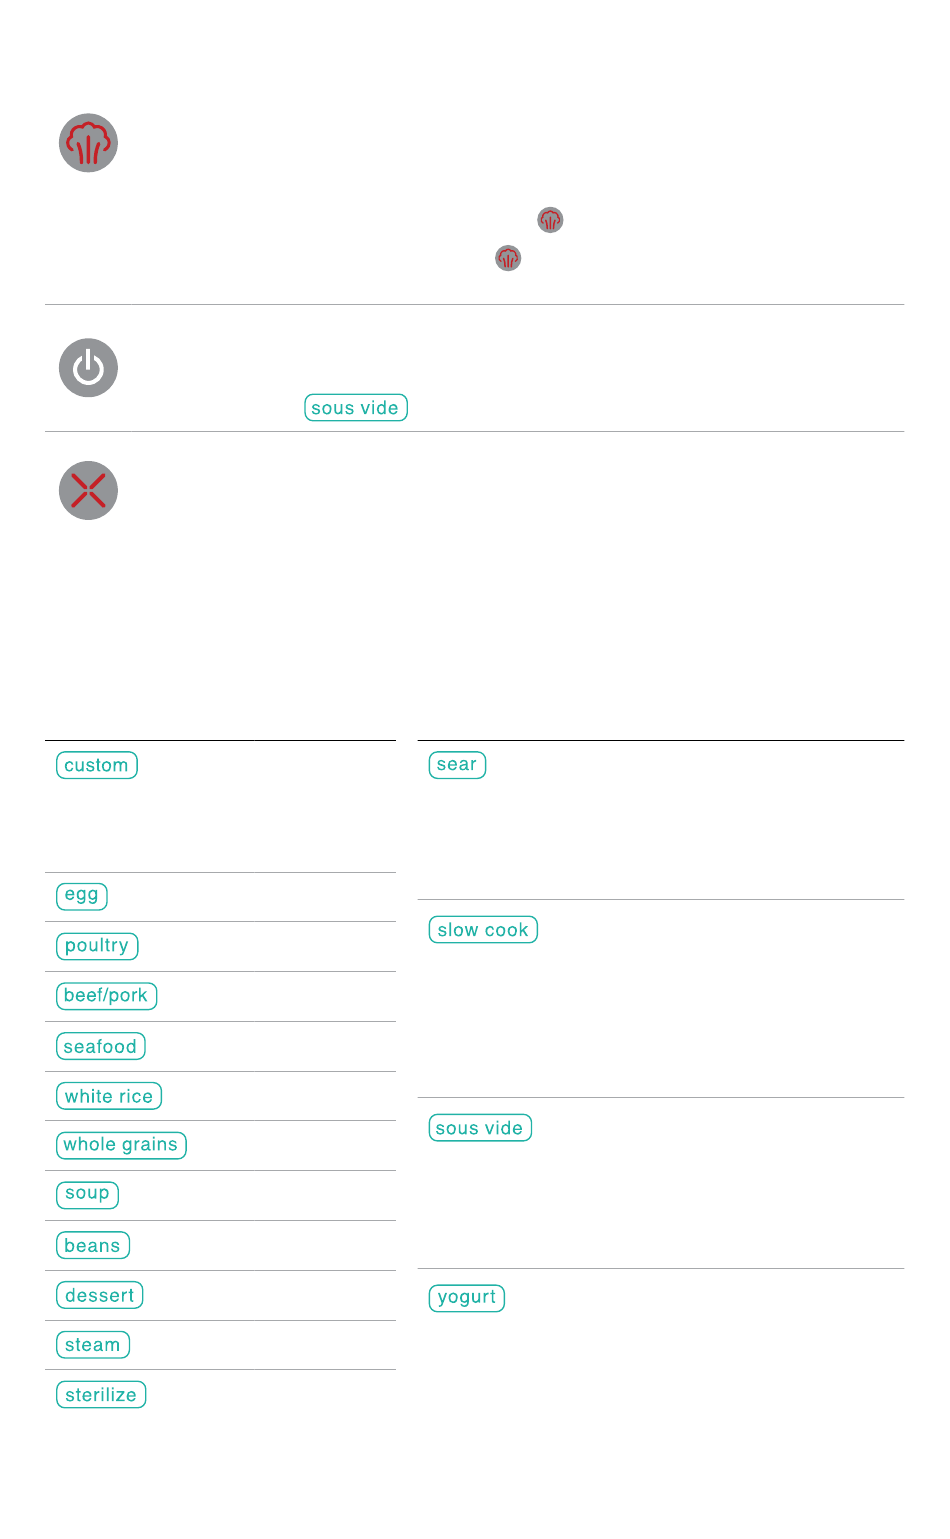Viewport: 950px width, 1539px height.
Task: Select the sear function
Action: pyautogui.click(x=457, y=765)
